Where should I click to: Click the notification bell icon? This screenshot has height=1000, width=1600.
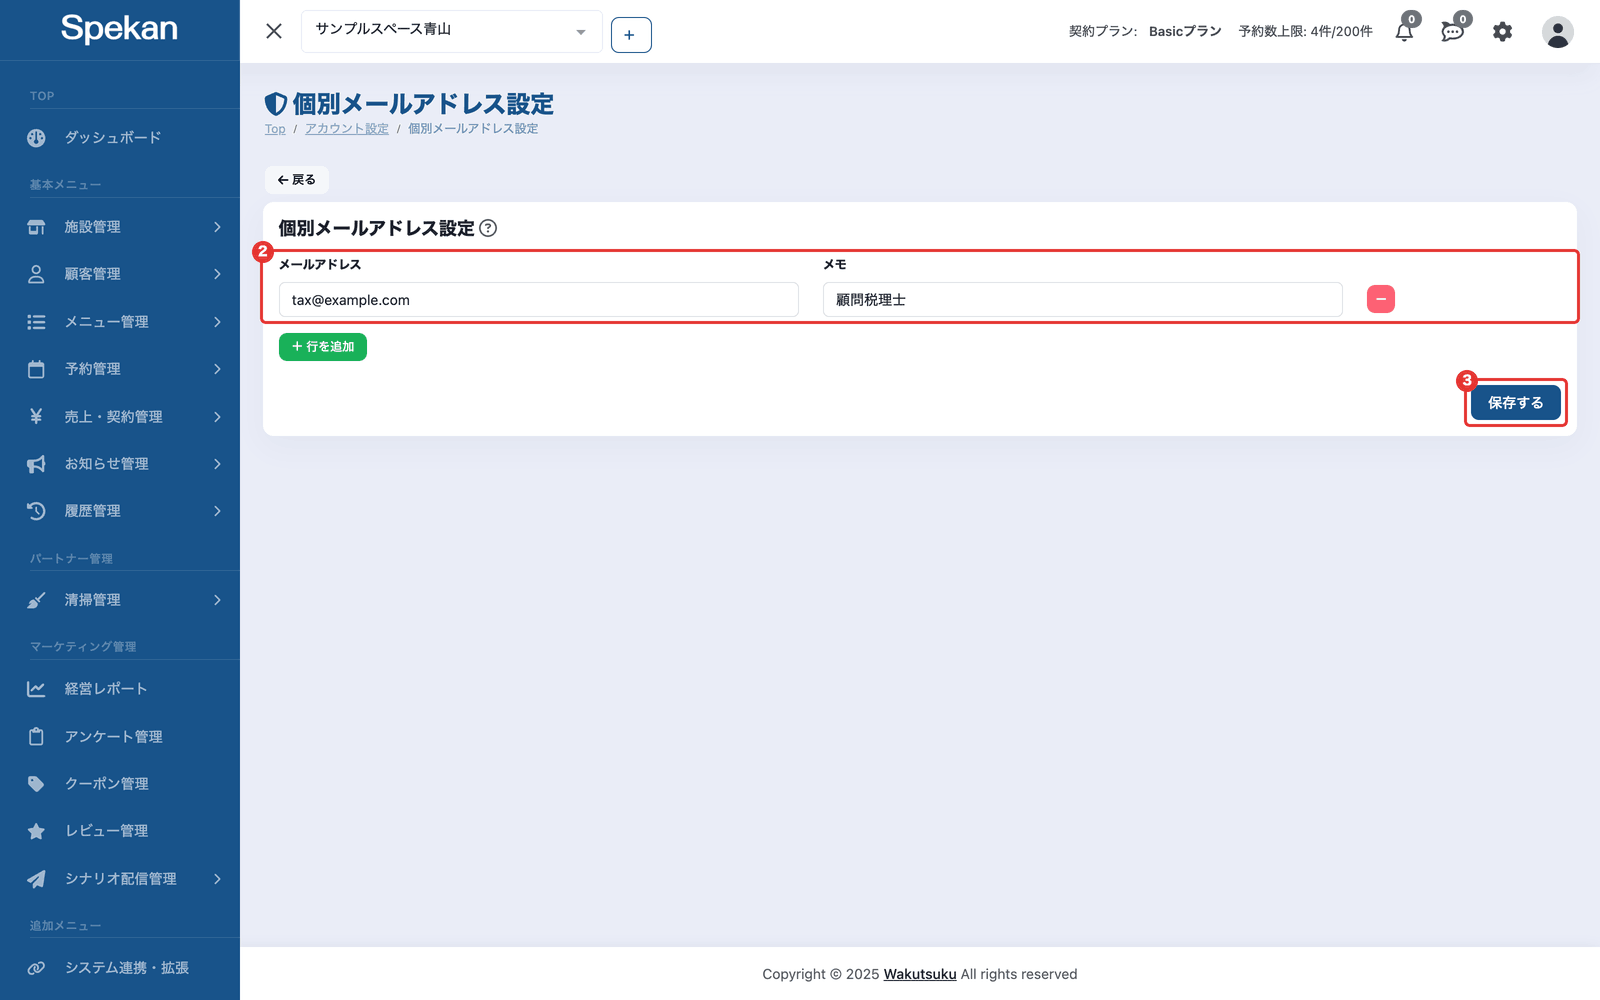point(1404,32)
